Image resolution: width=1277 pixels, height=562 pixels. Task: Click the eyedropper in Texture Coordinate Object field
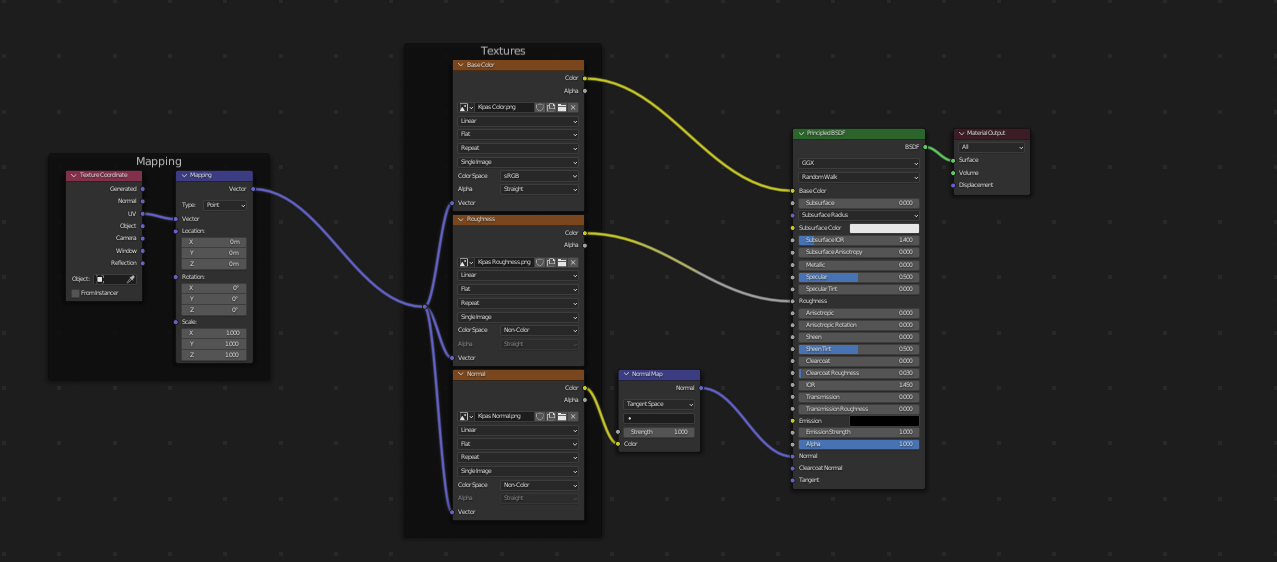(130, 279)
